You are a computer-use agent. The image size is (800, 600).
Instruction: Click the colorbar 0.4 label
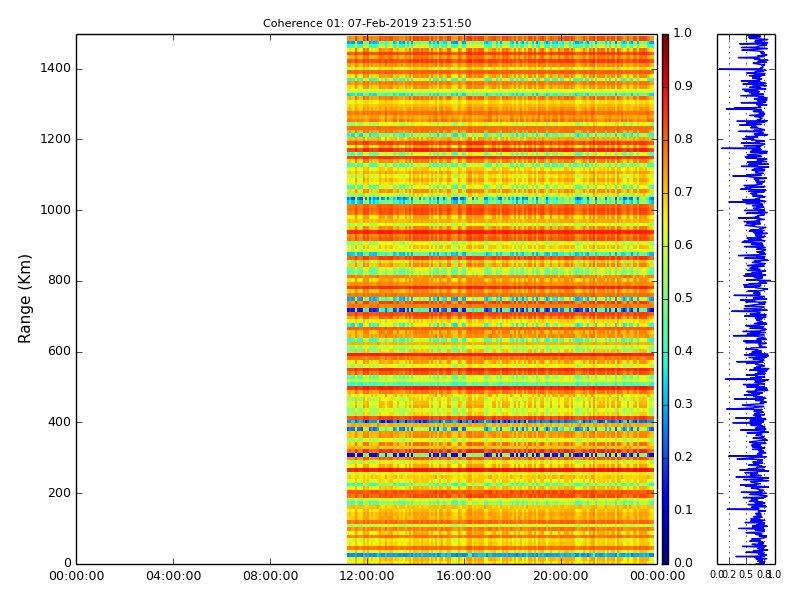[683, 352]
